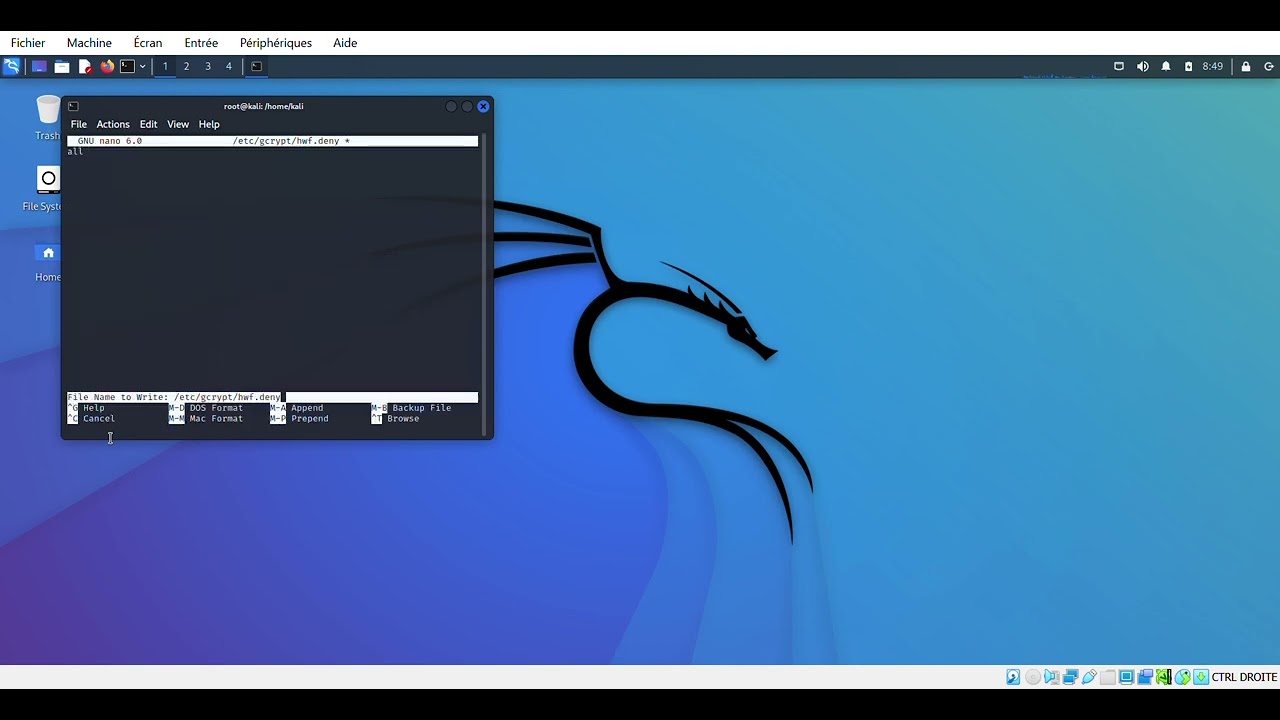Screen dimensions: 1280x720
Task: Open the file manager panel launcher
Action: pos(62,66)
